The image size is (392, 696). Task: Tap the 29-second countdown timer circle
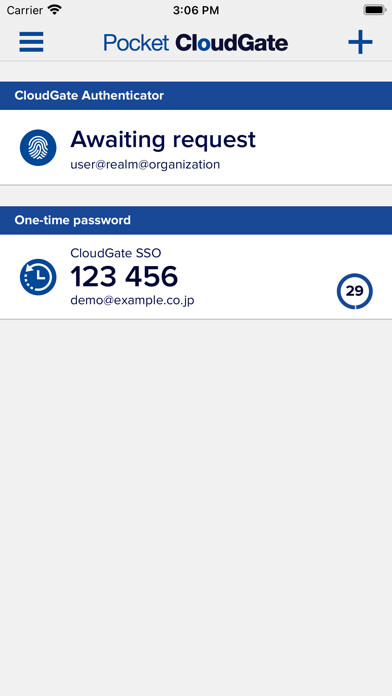(x=354, y=291)
